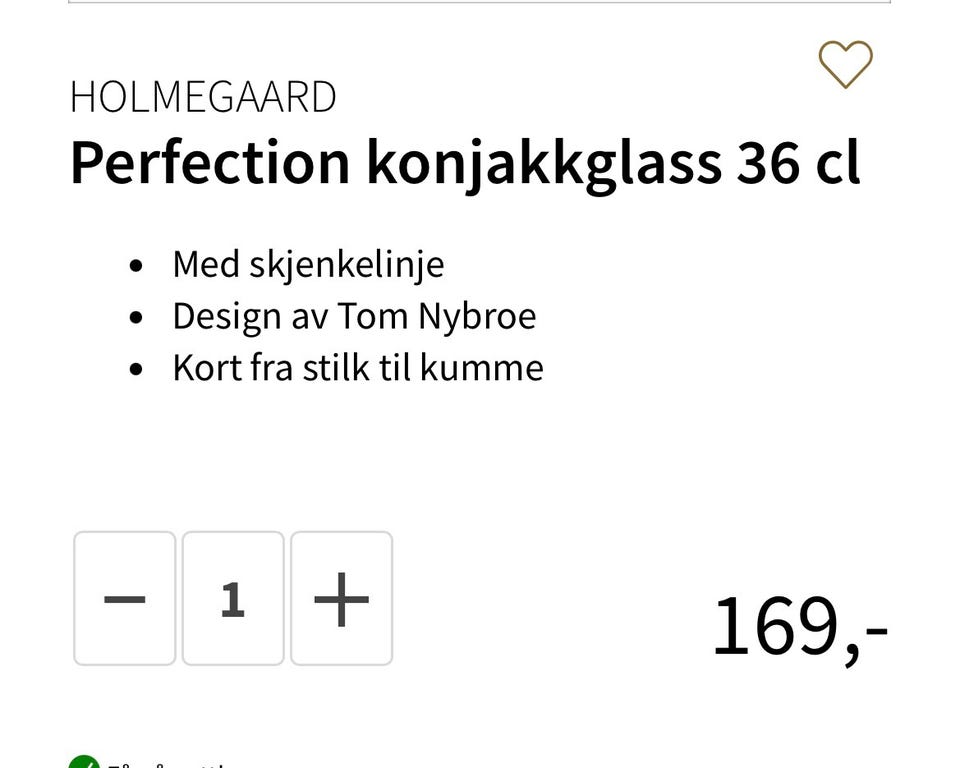
Task: Select the Kort fra stilk til kumme text
Action: click(358, 368)
